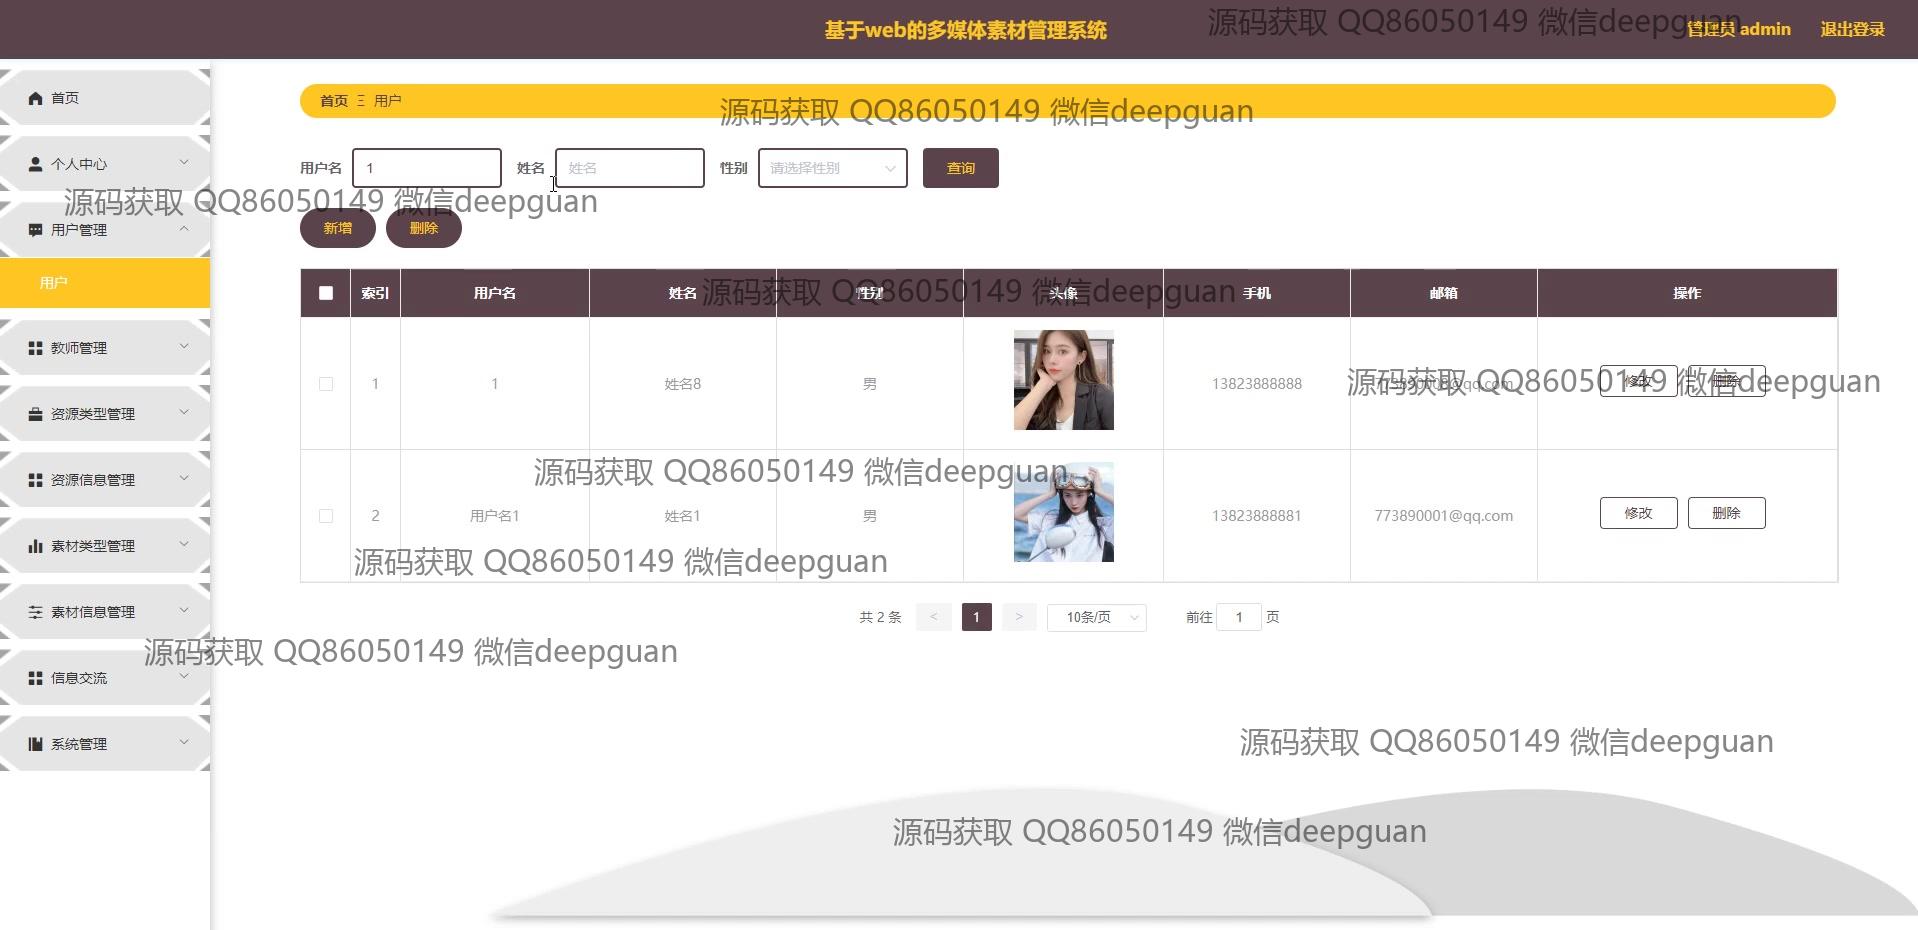Screen dimensions: 1918x930
Task: Click the 用户名 column header
Action: [495, 293]
